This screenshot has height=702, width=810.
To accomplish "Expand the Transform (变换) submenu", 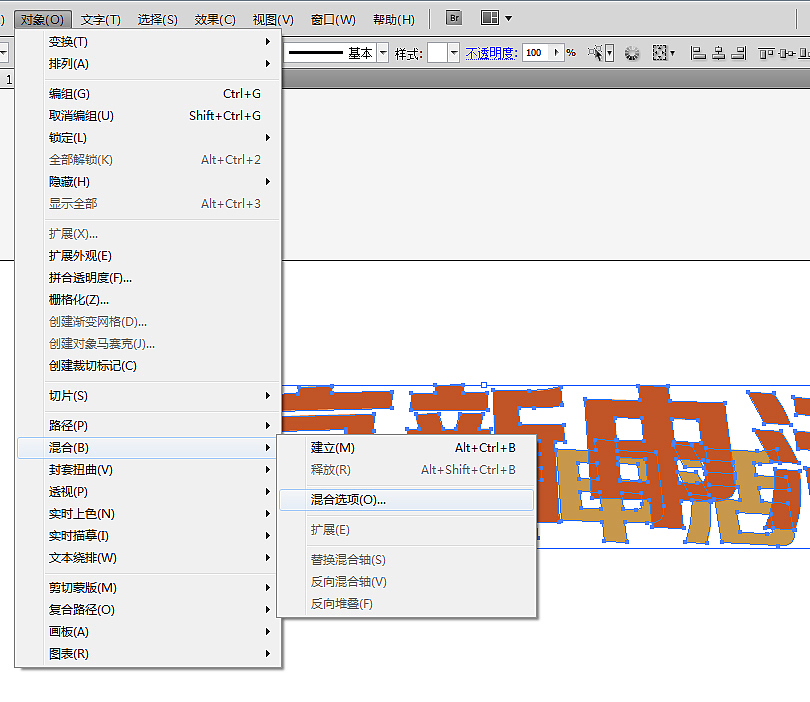I will point(149,42).
